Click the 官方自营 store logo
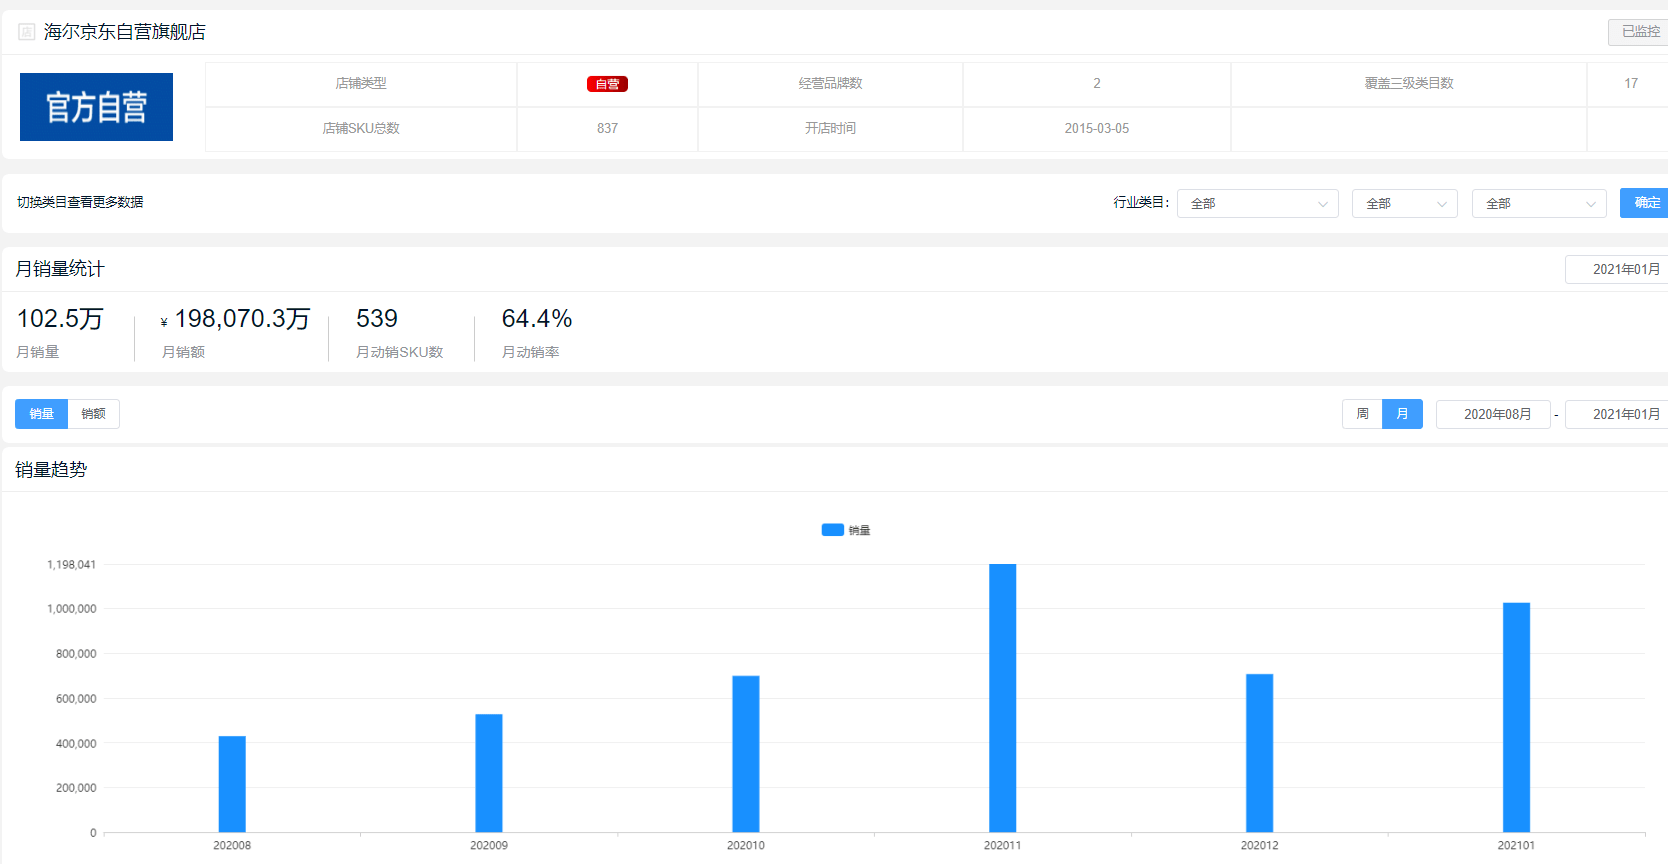The height and width of the screenshot is (864, 1668). [96, 107]
